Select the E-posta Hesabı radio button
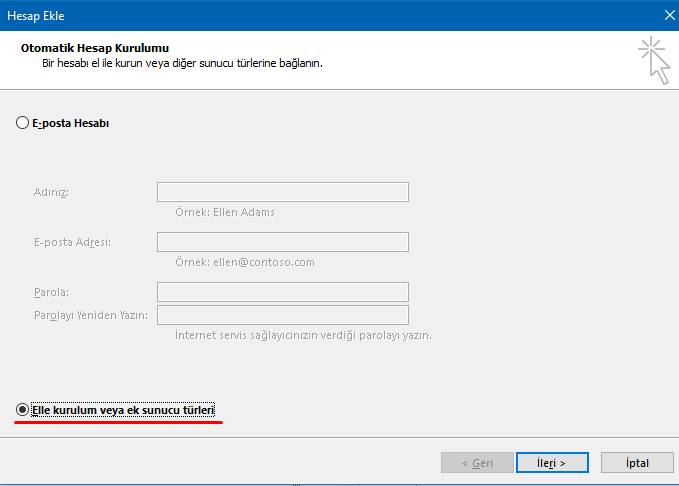This screenshot has height=486, width=679. [22, 123]
